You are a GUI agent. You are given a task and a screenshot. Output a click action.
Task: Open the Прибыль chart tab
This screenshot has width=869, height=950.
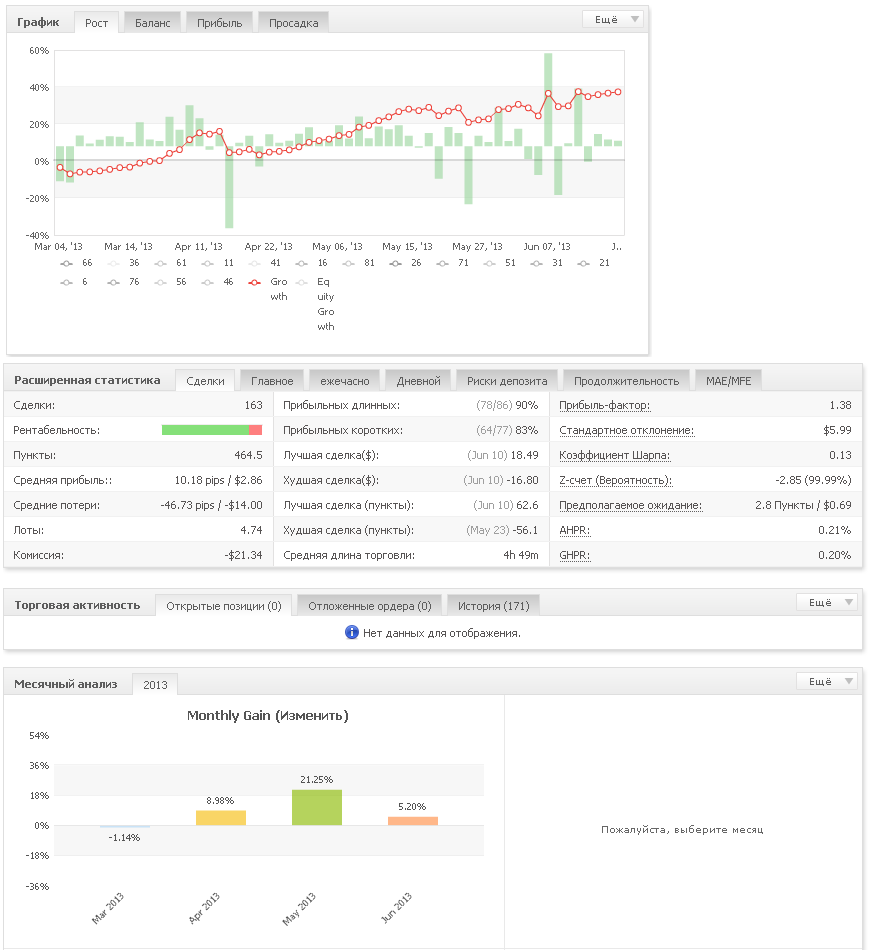pyautogui.click(x=219, y=22)
